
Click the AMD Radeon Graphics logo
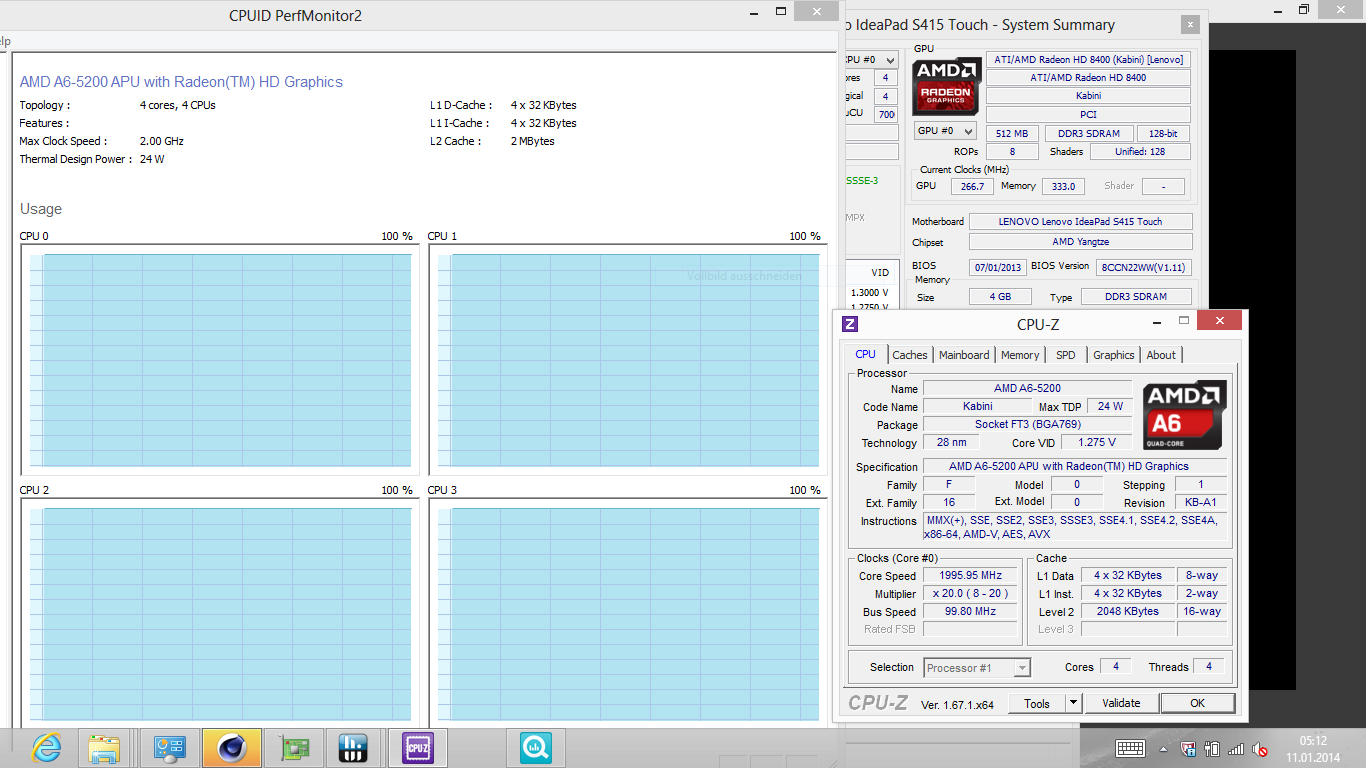pyautogui.click(x=947, y=86)
